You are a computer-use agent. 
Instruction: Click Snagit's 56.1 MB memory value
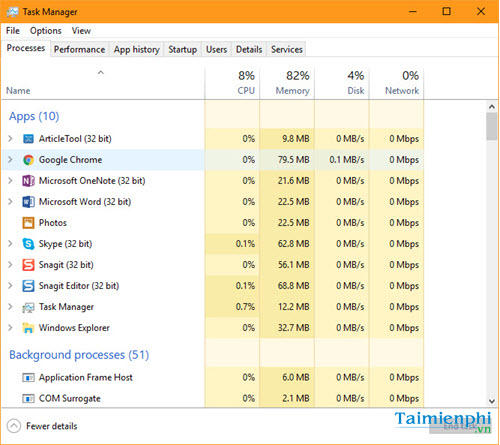click(x=294, y=265)
